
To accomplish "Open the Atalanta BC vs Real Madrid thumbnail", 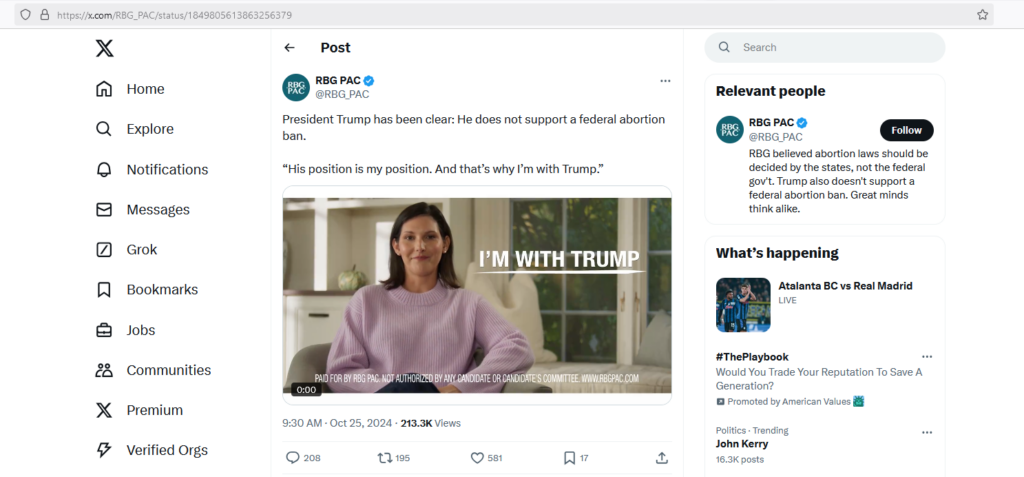I will pyautogui.click(x=743, y=304).
